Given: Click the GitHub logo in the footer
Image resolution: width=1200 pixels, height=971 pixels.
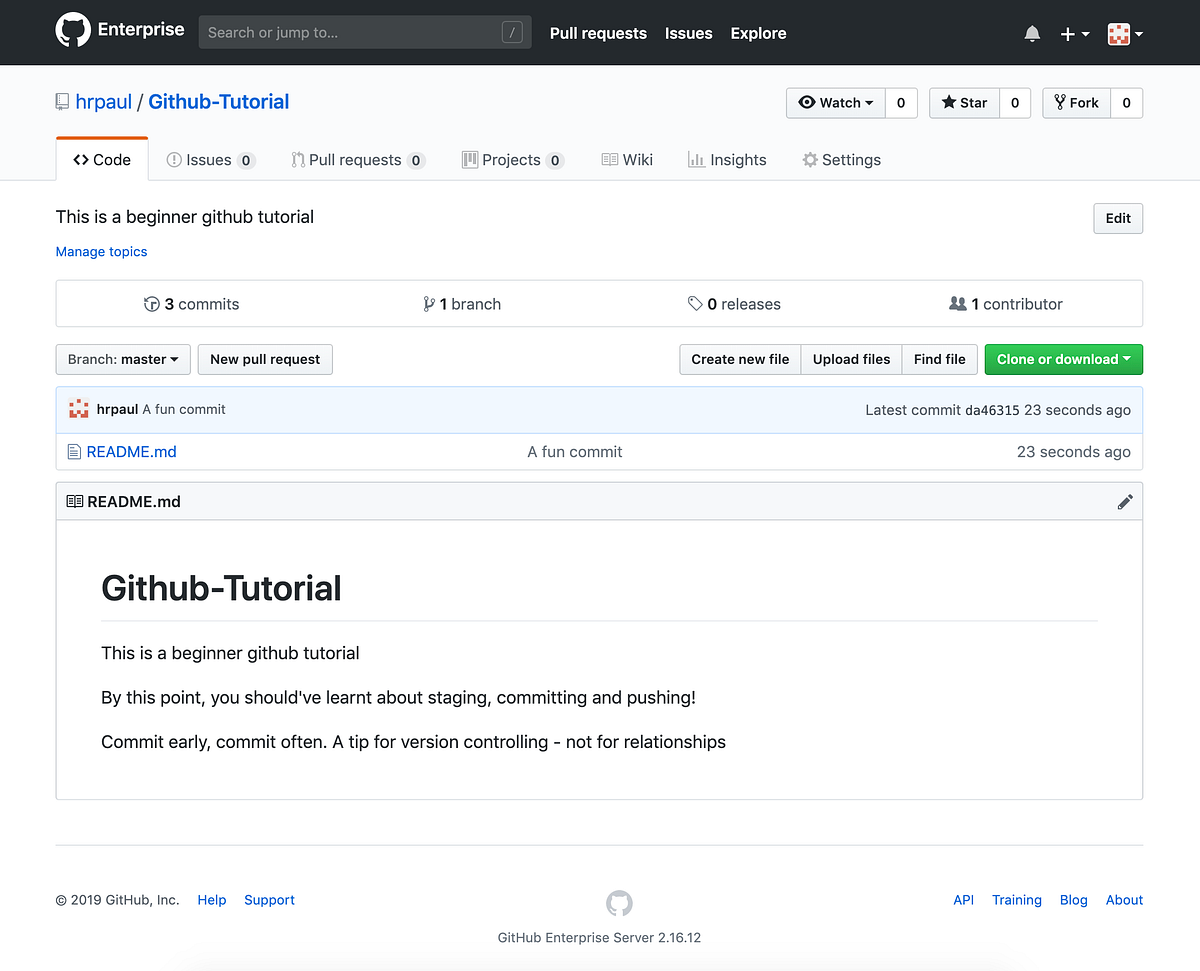Looking at the screenshot, I should (x=619, y=903).
